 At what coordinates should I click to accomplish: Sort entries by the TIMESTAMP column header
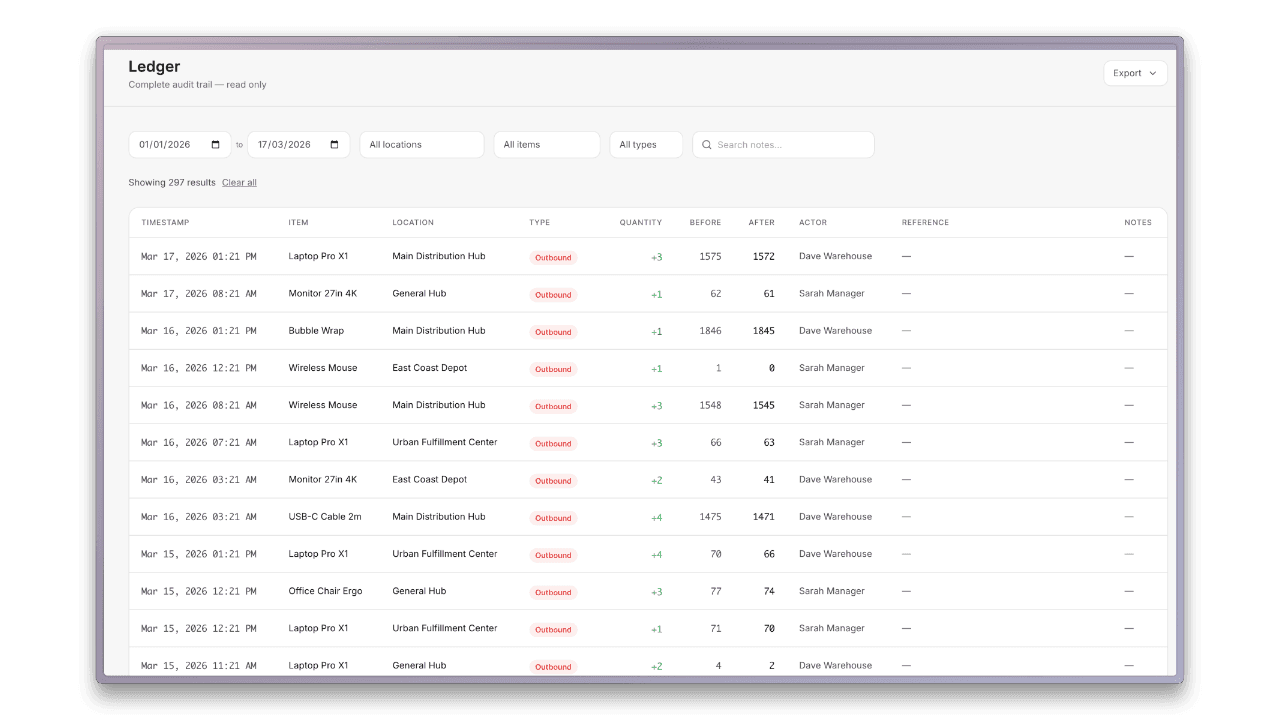164,222
